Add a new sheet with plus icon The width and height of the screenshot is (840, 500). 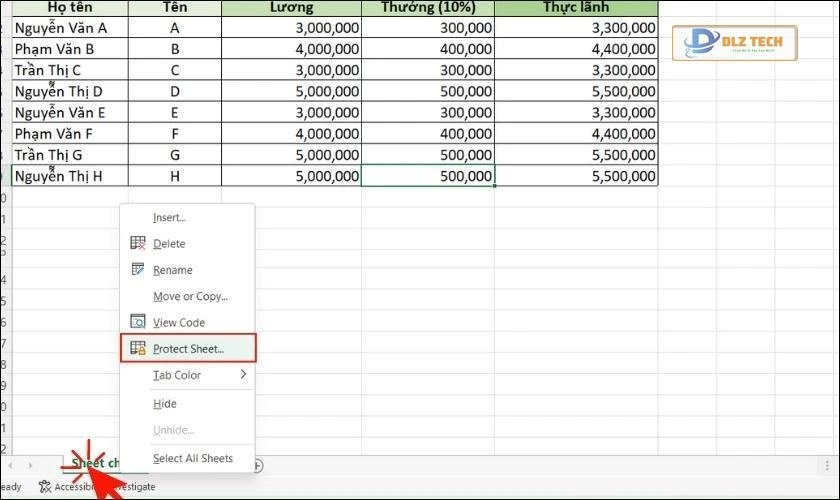[257, 464]
